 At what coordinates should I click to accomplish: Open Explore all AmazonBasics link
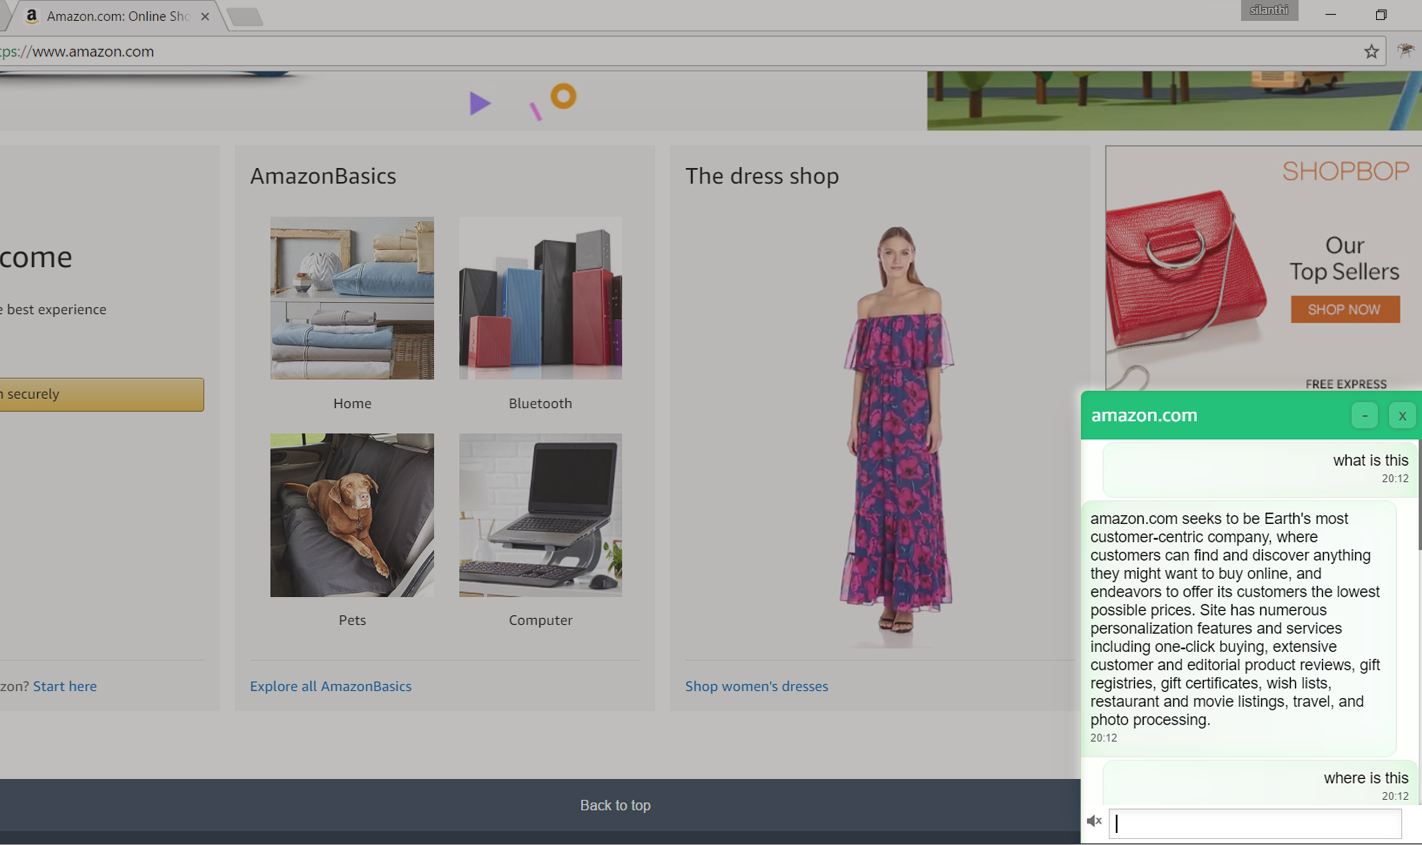click(x=331, y=686)
